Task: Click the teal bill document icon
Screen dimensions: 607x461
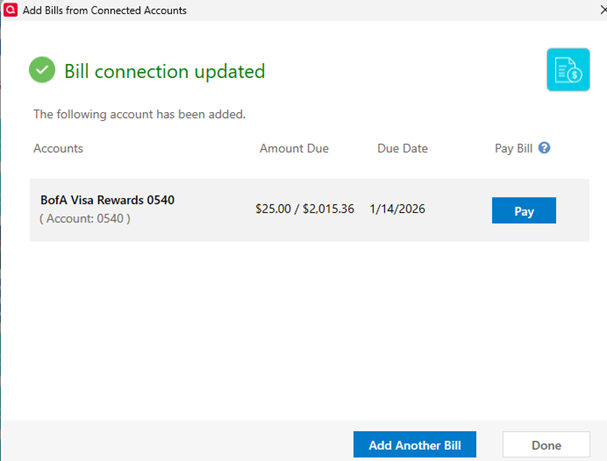Action: (x=568, y=70)
